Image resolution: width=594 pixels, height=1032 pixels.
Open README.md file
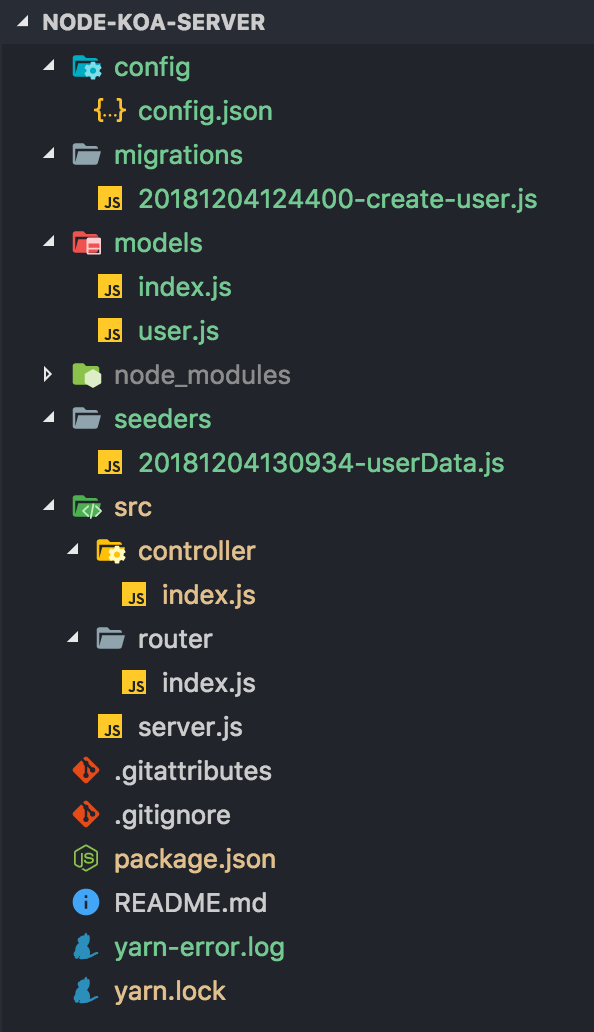click(x=191, y=903)
